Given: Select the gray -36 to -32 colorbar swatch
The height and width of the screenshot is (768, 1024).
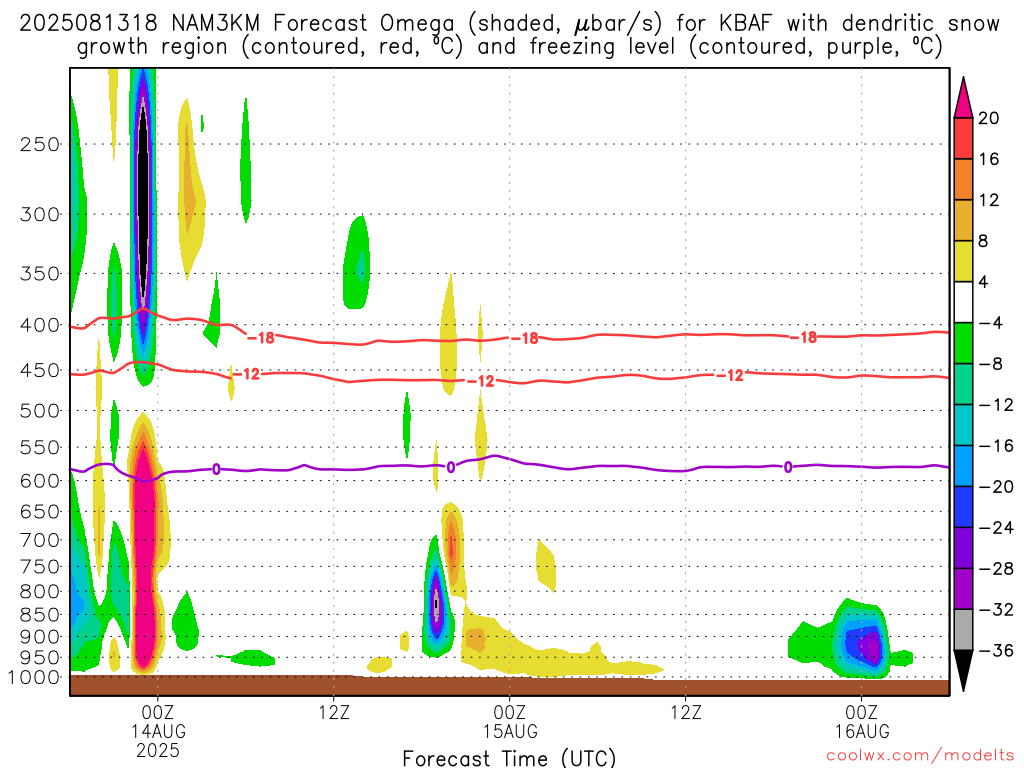Looking at the screenshot, I should (x=963, y=630).
